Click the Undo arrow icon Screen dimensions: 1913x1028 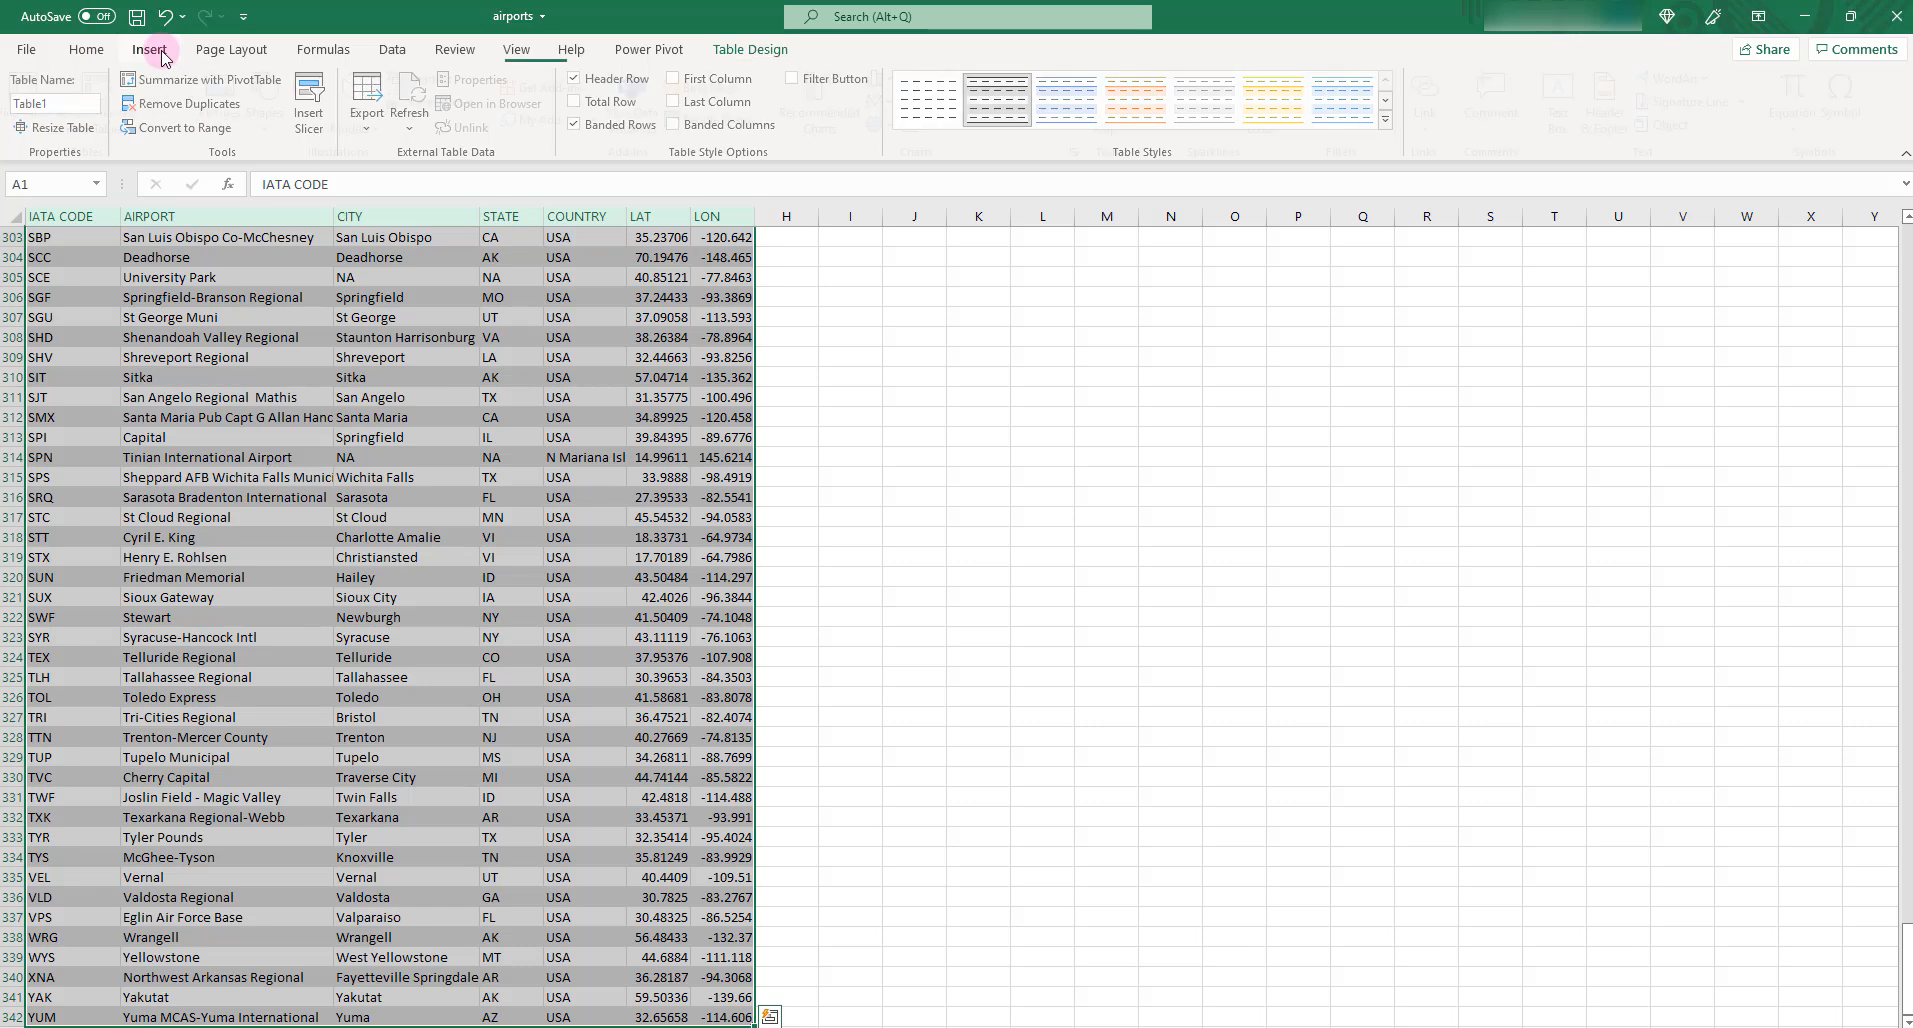pos(165,17)
